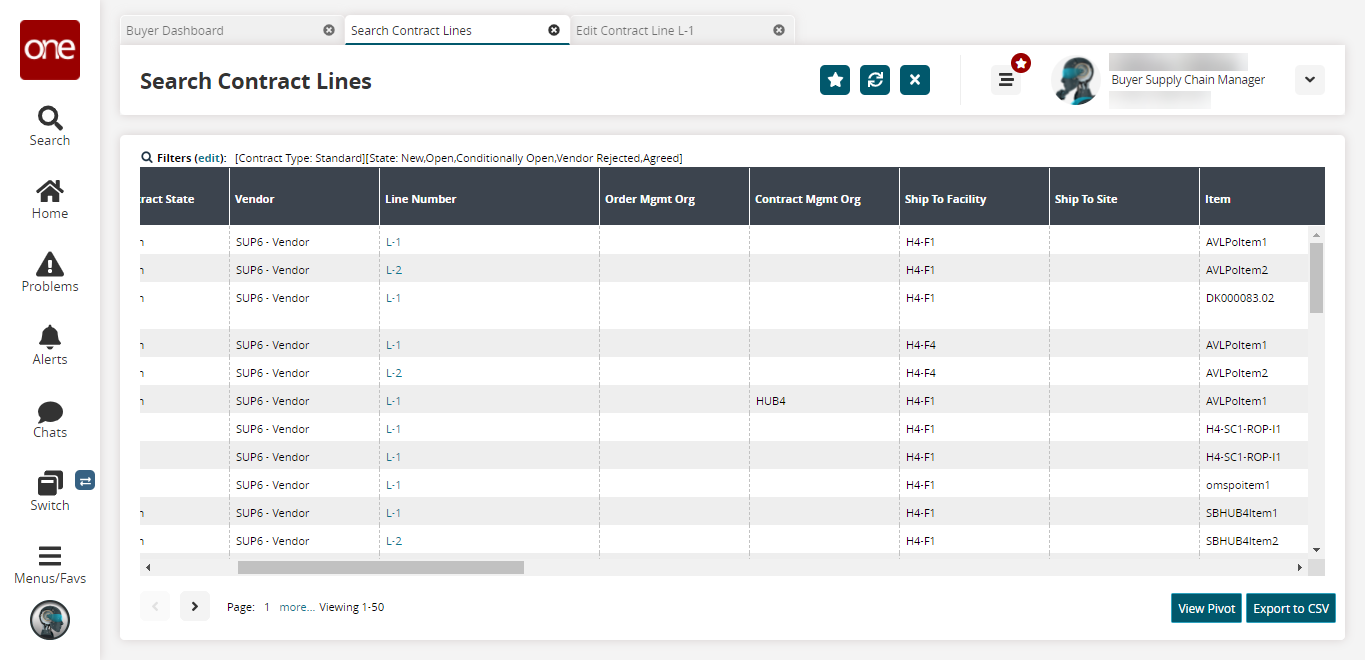Switch to Edit Contract Line L-1 tab
The height and width of the screenshot is (660, 1365).
coord(634,30)
